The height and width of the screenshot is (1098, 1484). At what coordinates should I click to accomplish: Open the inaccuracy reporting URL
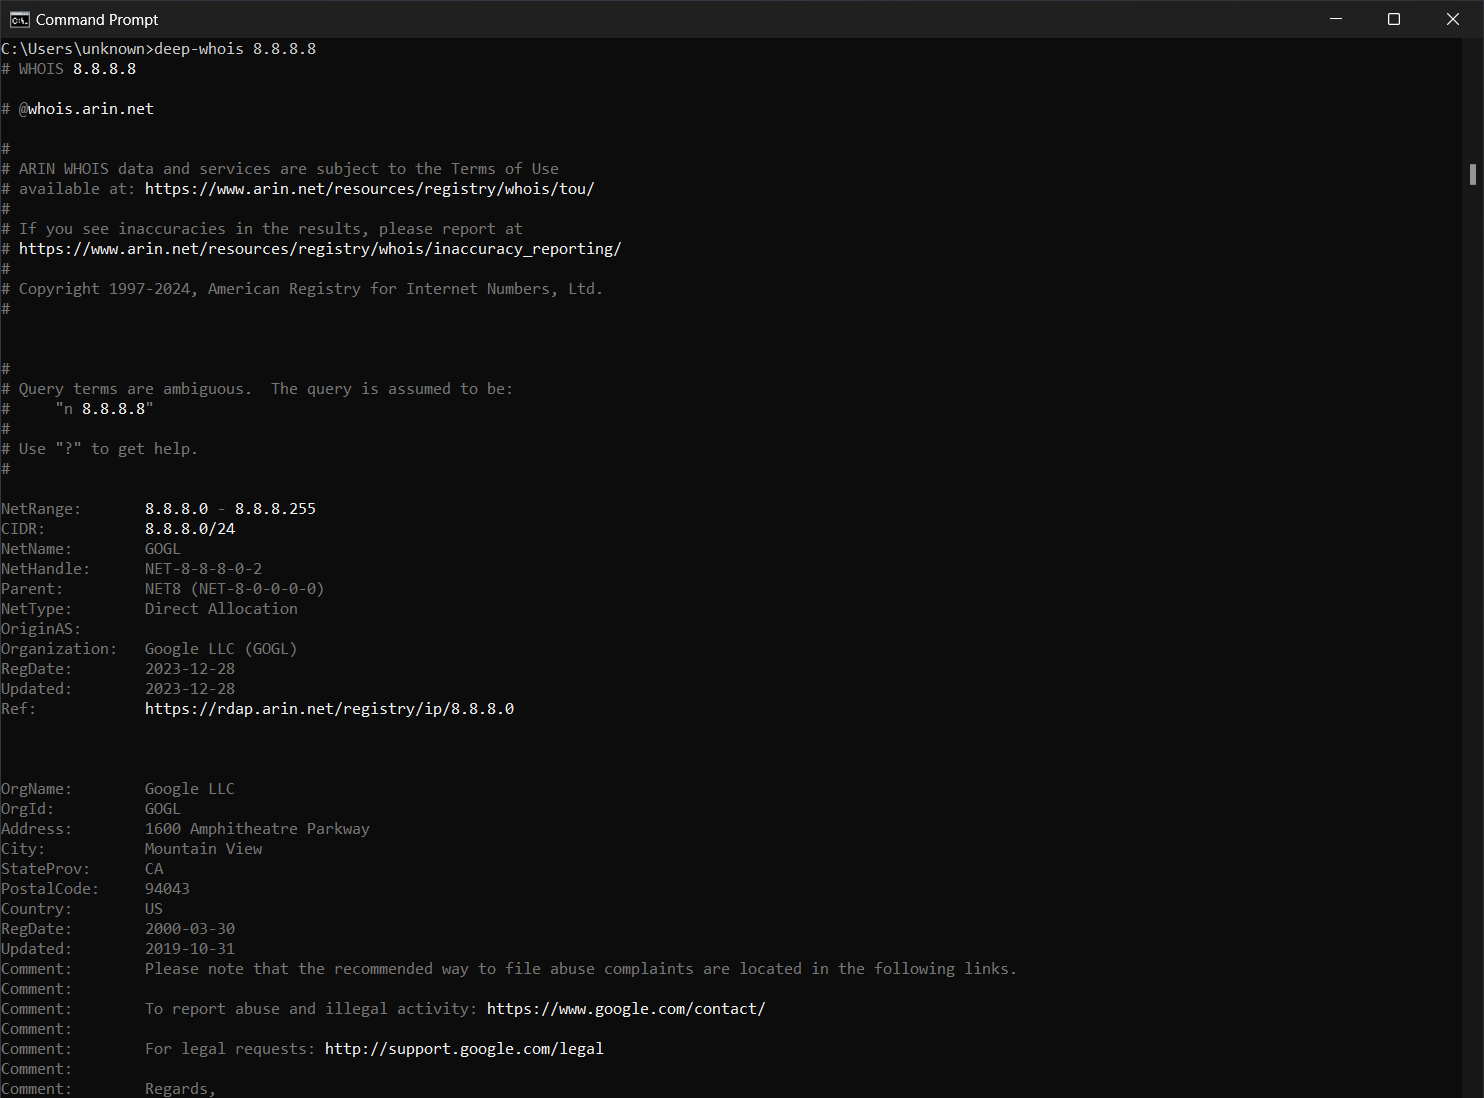click(321, 248)
